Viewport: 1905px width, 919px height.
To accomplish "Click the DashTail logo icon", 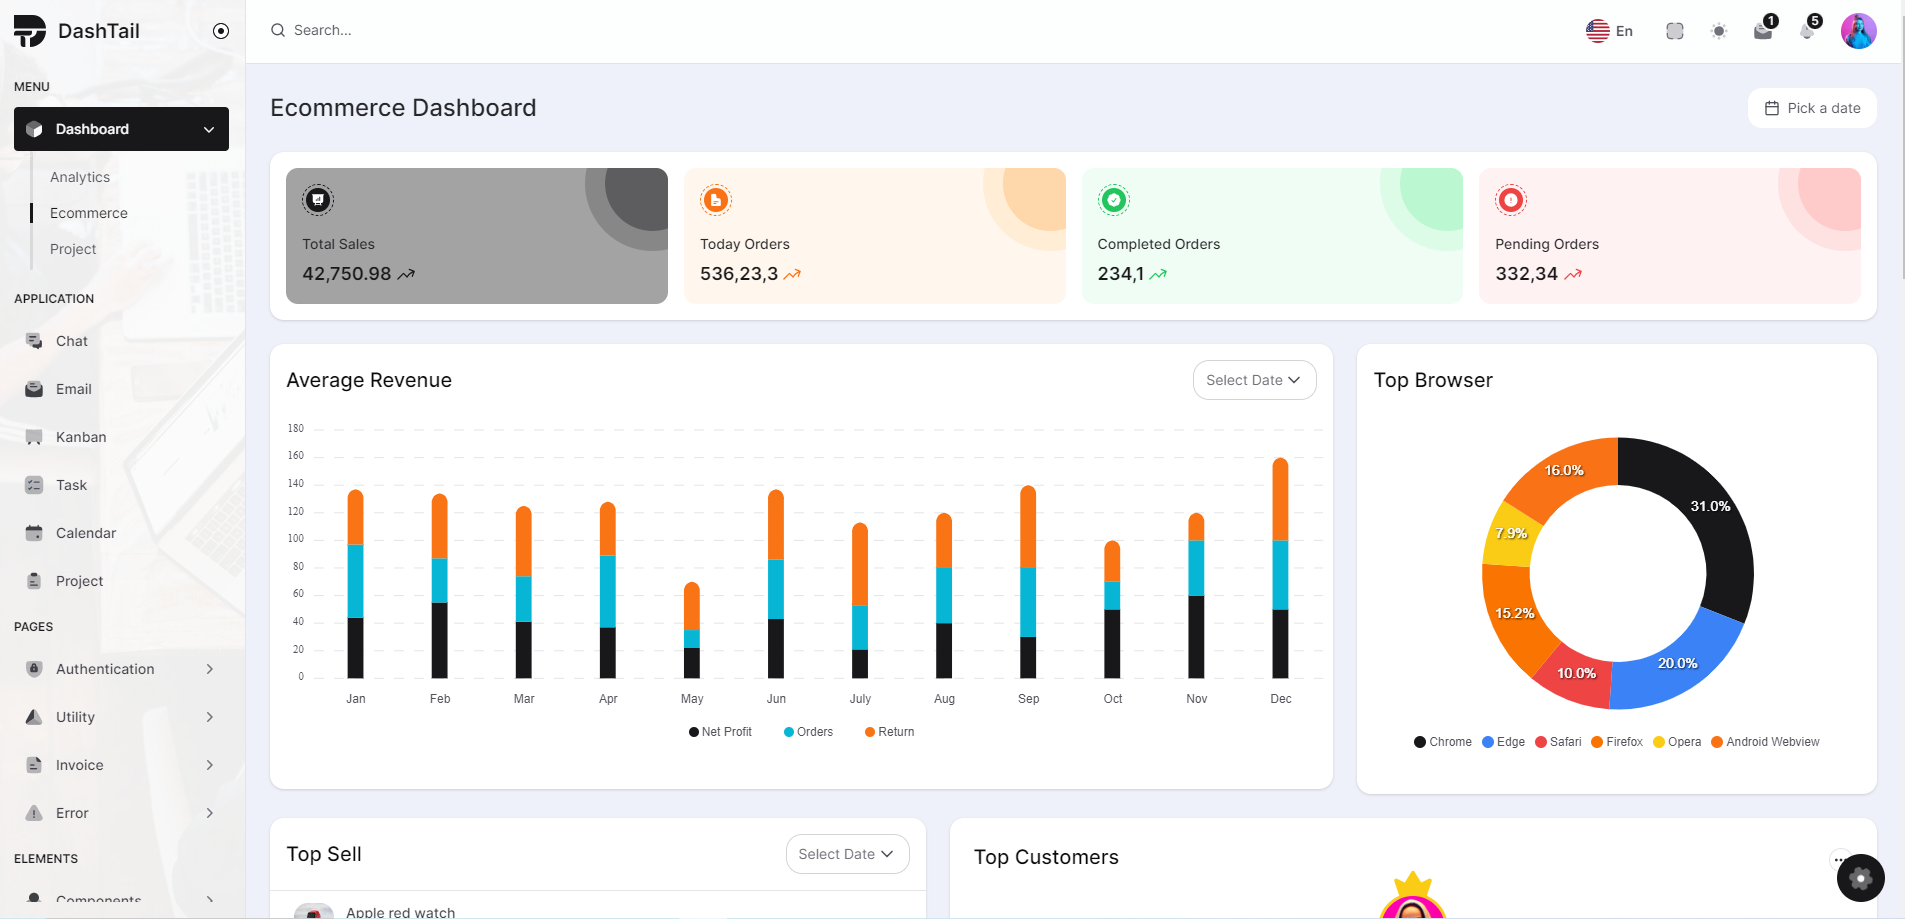I will point(30,31).
